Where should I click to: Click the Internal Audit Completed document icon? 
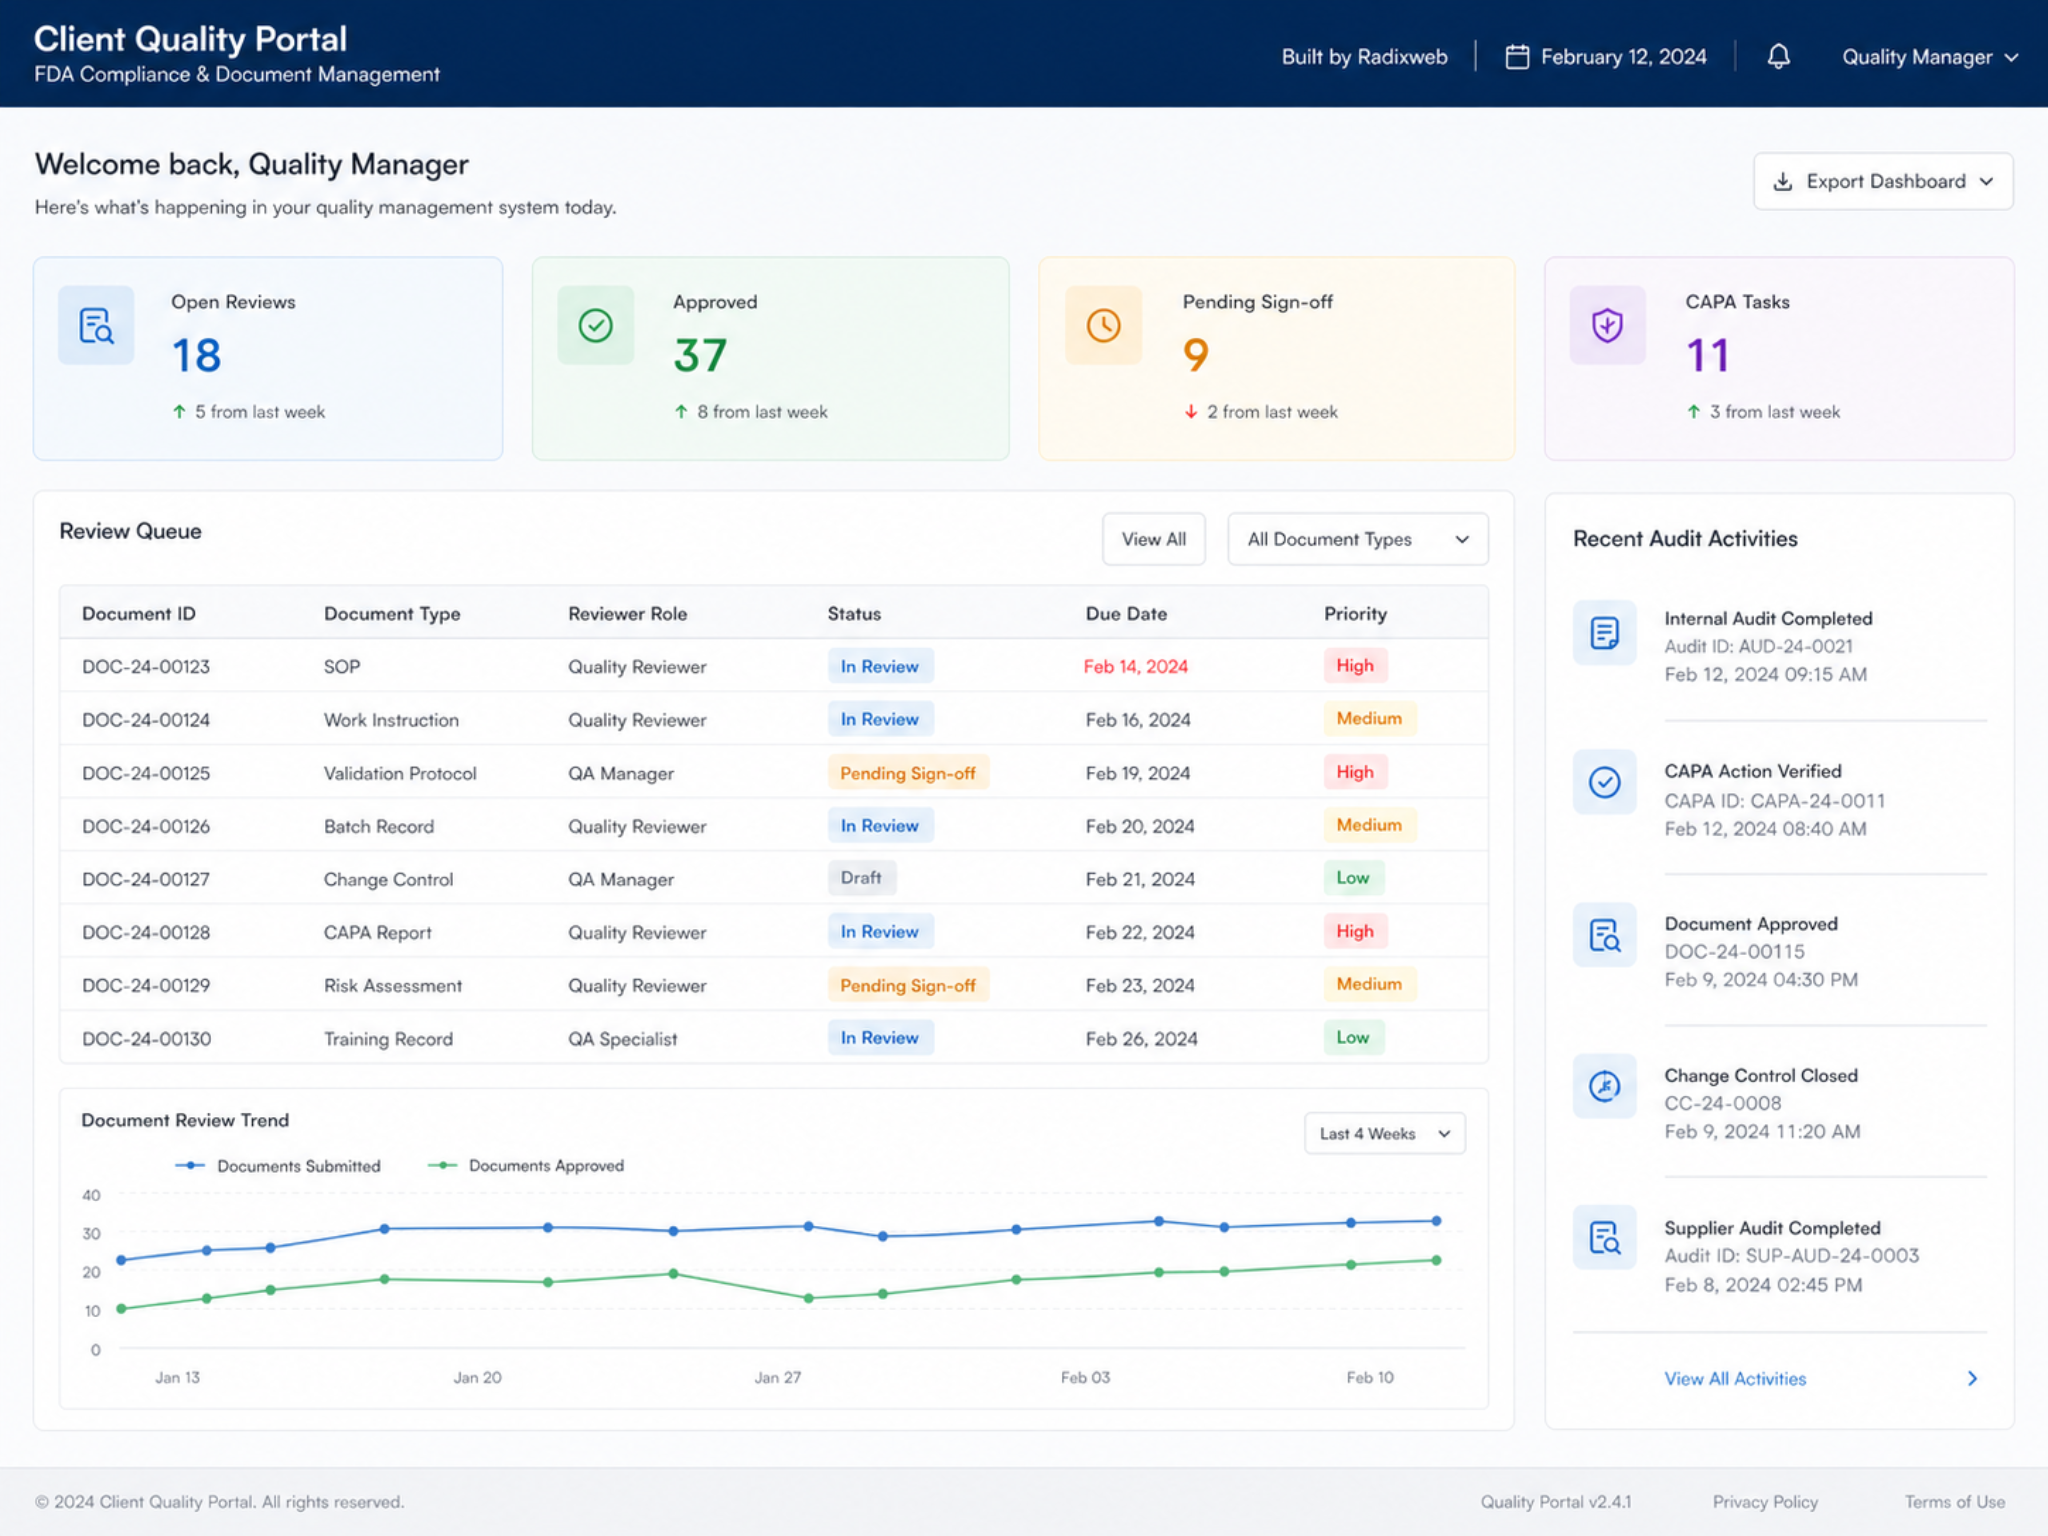pyautogui.click(x=1605, y=633)
